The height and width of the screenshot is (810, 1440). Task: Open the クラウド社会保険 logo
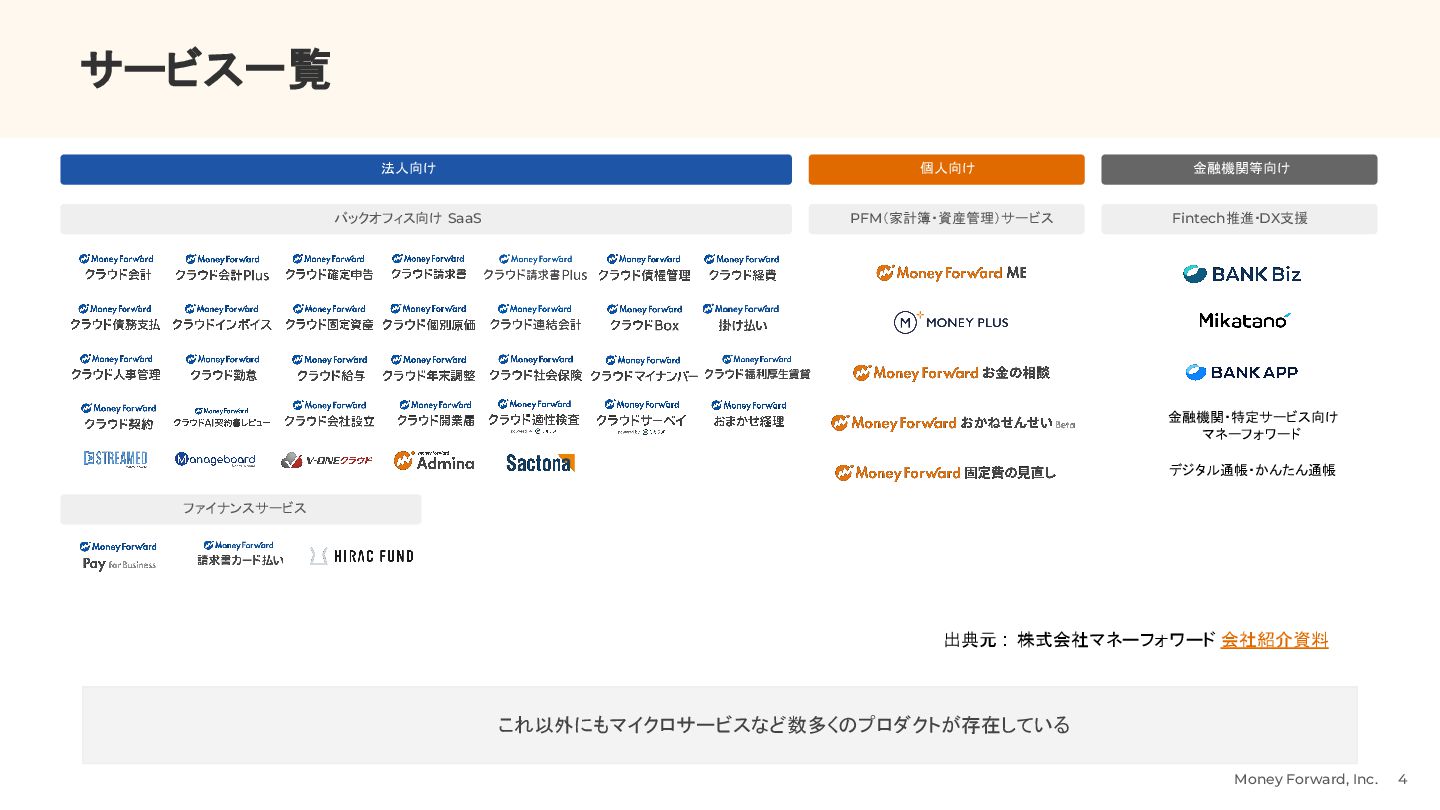535,367
